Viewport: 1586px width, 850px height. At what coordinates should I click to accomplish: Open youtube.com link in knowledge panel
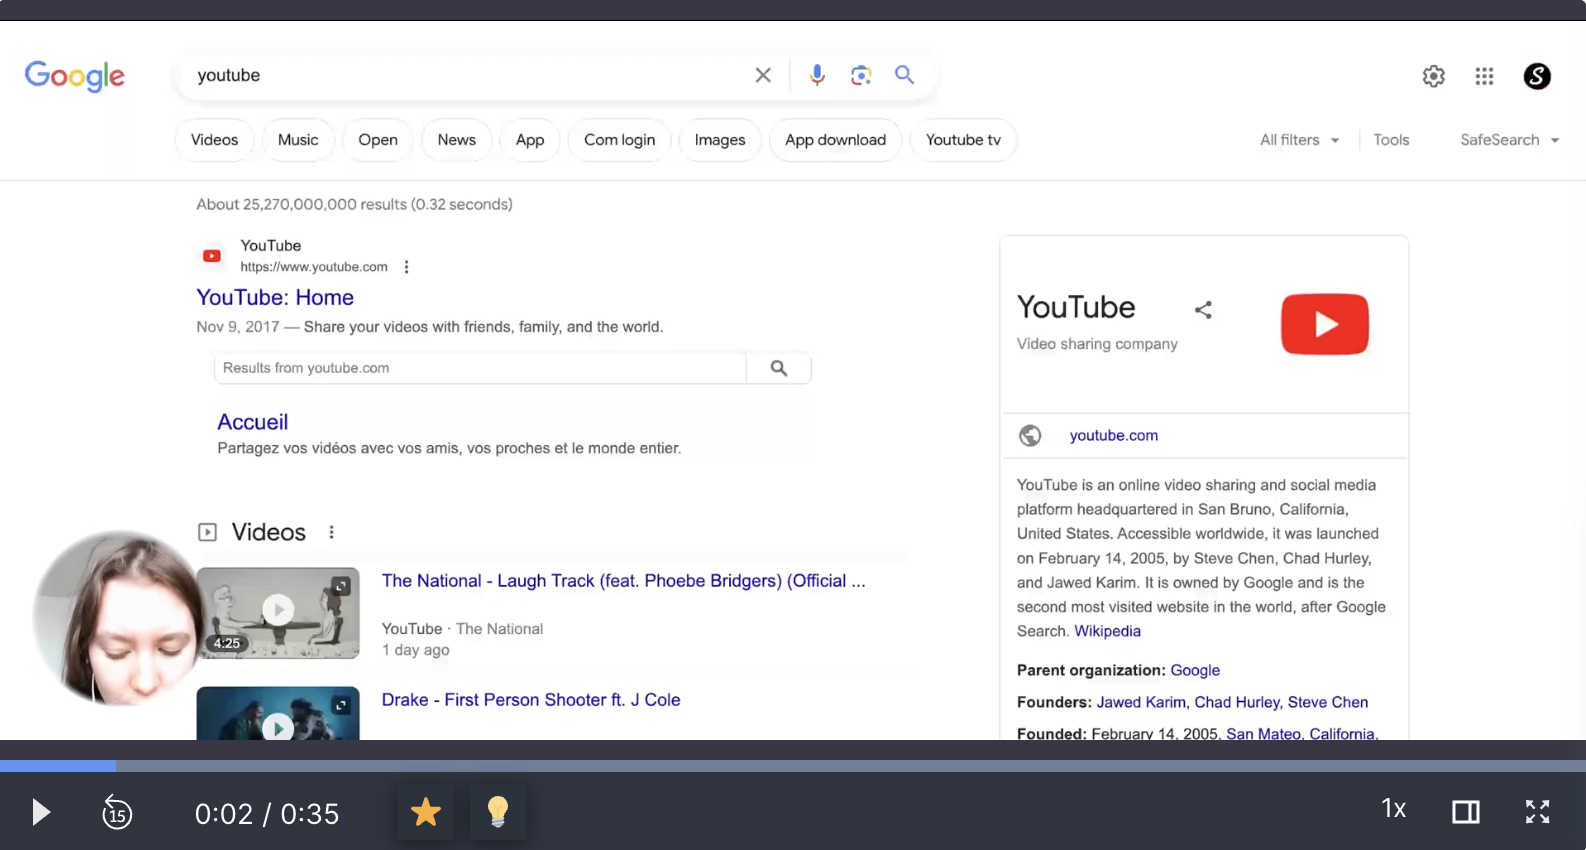(x=1114, y=436)
